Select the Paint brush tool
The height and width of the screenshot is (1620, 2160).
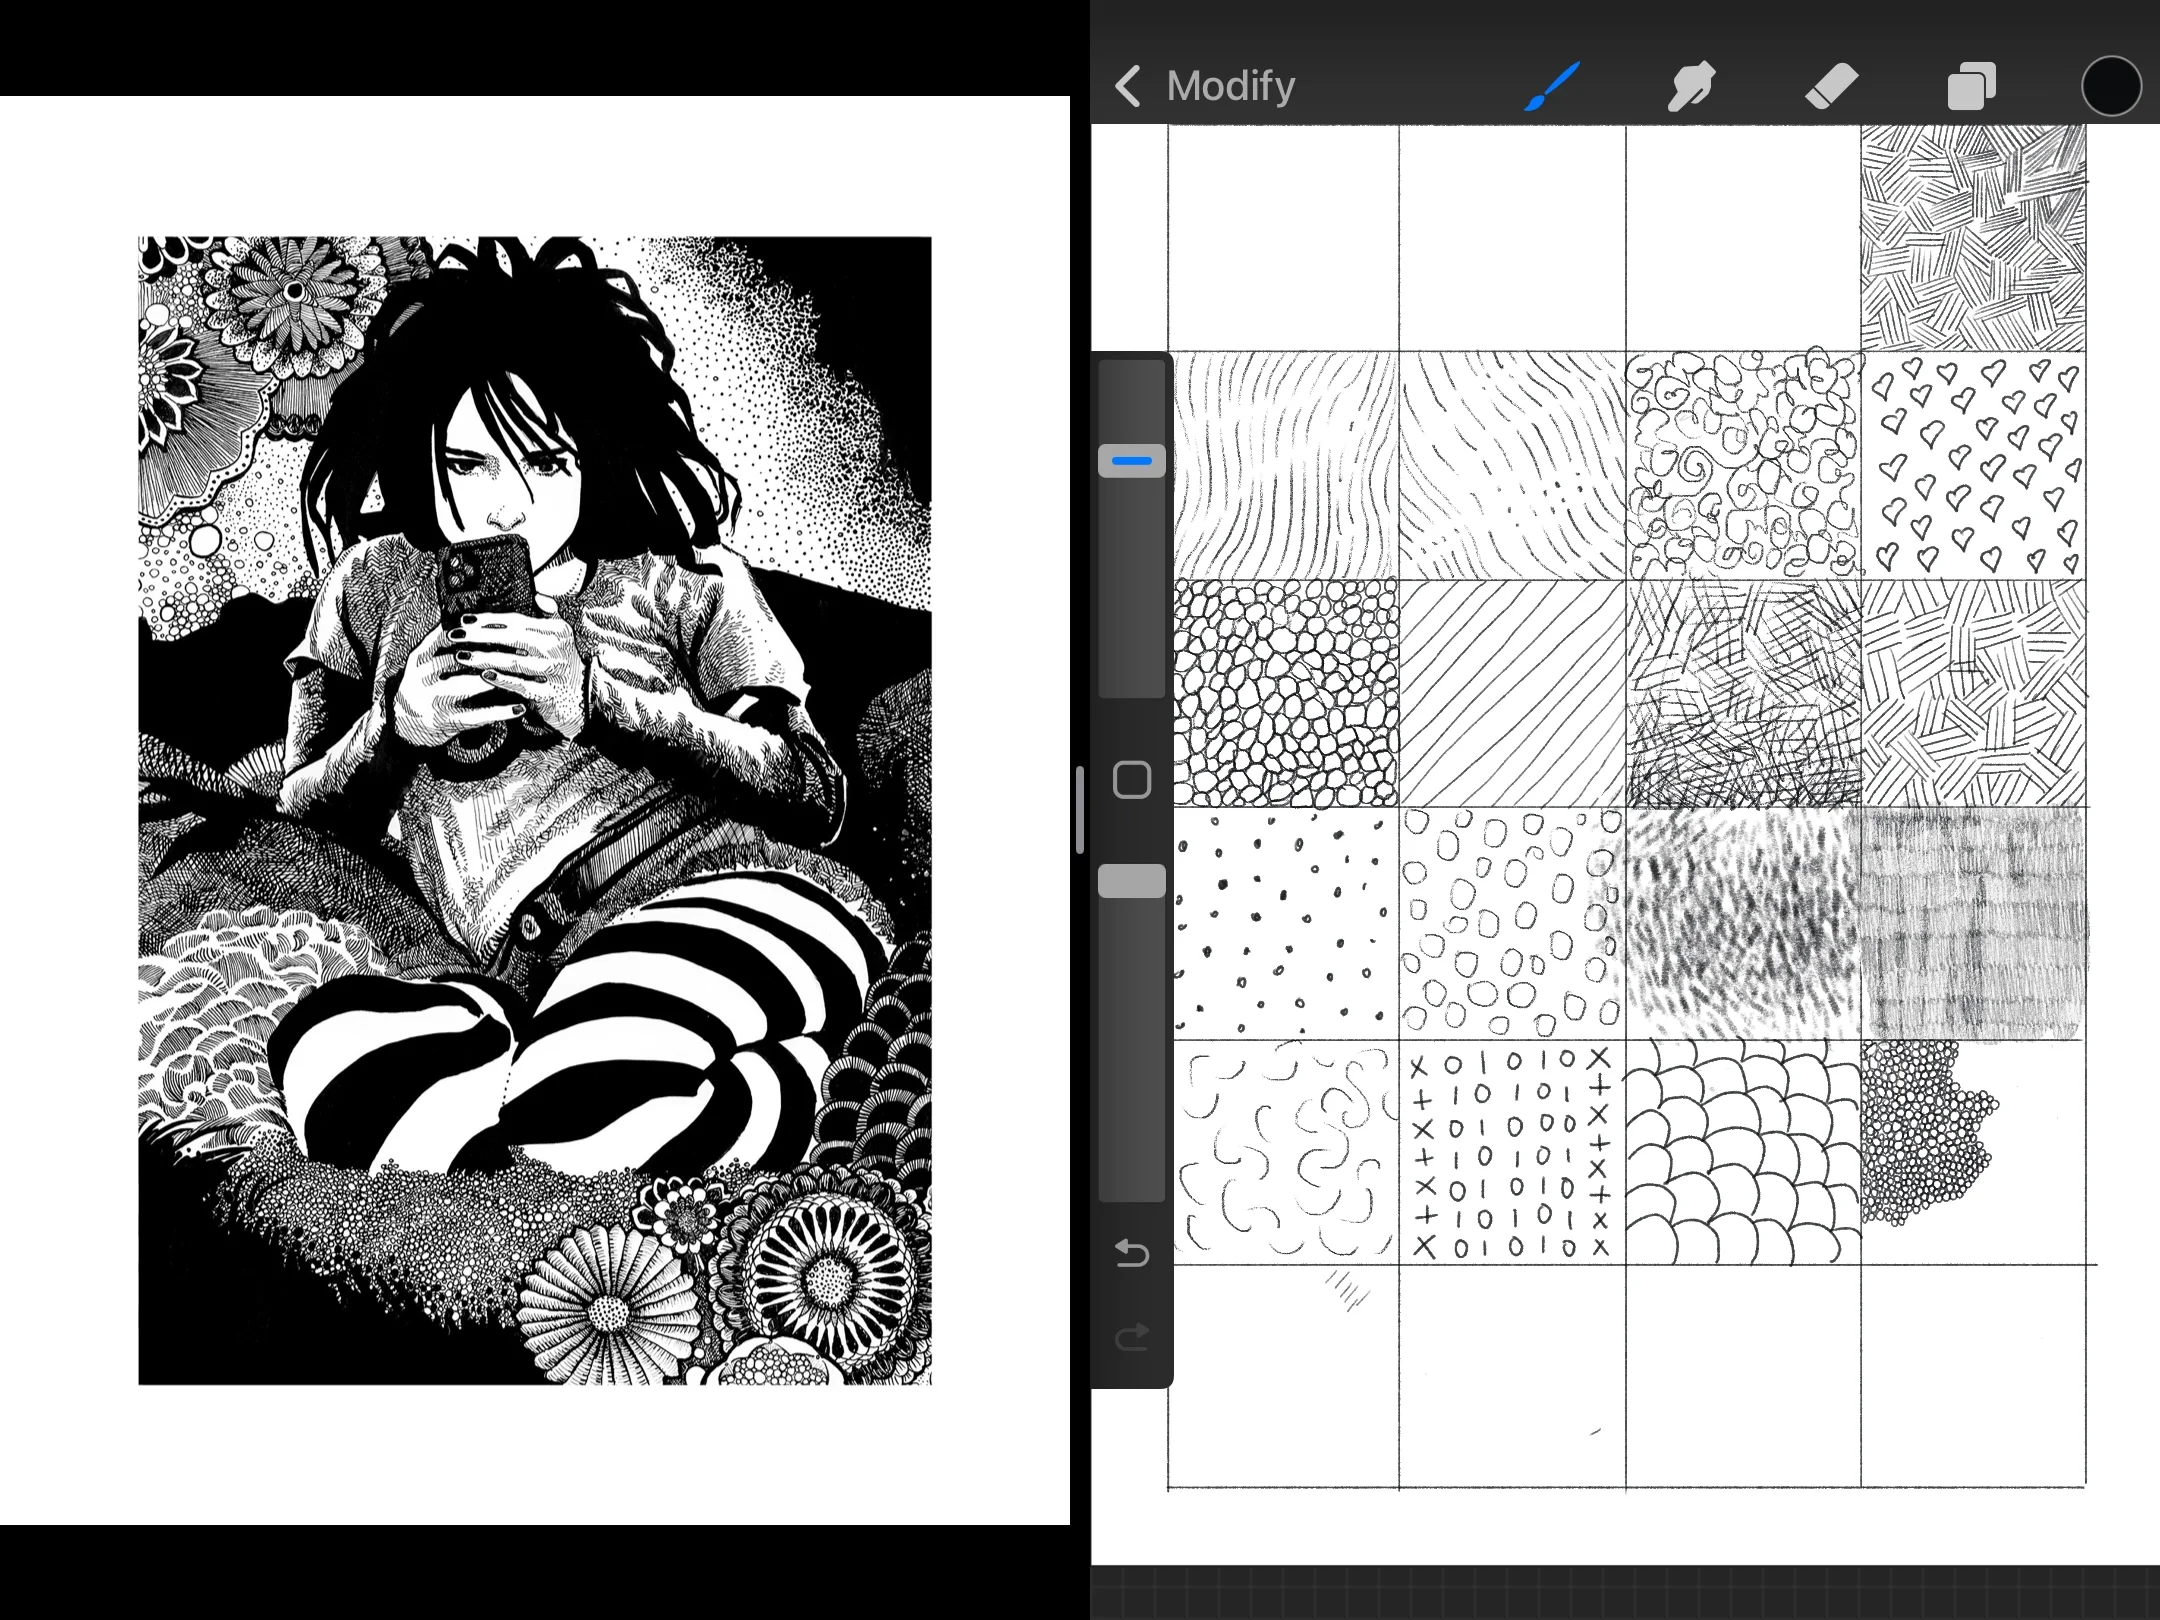(1551, 86)
